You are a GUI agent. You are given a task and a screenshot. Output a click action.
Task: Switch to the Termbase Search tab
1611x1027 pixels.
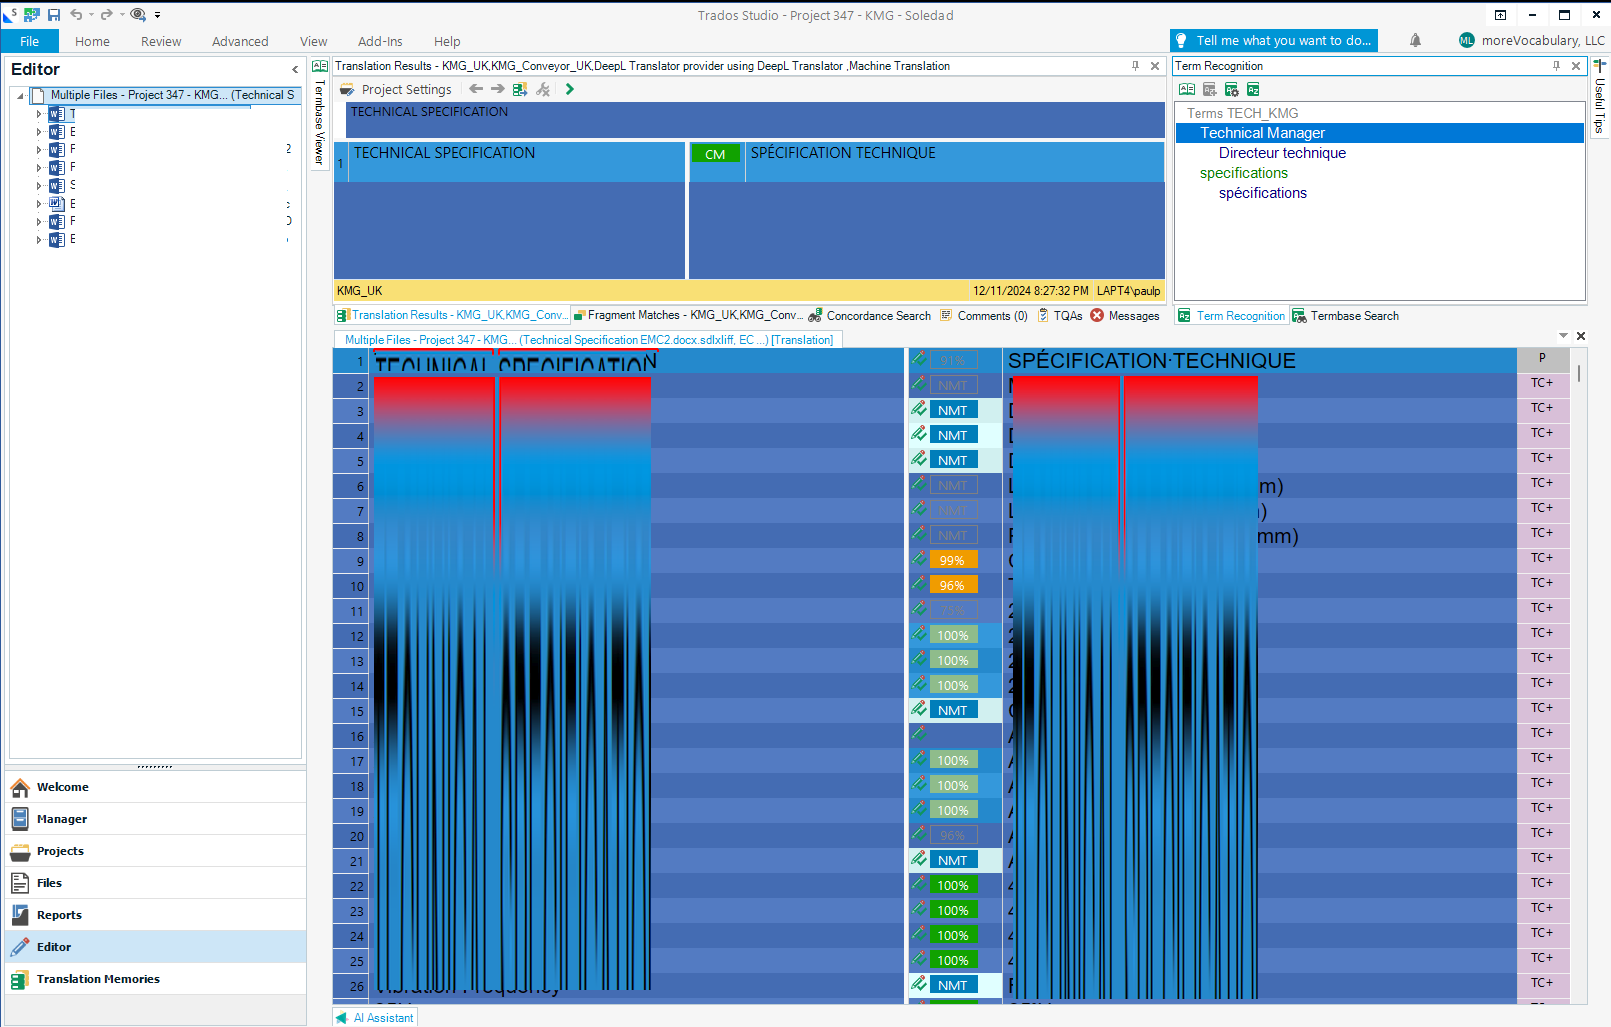click(x=1345, y=316)
